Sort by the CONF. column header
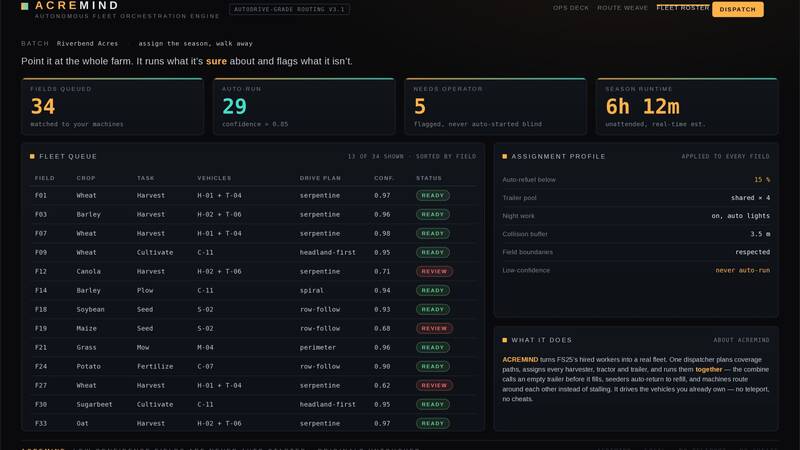This screenshot has width=800, height=450. (x=384, y=178)
